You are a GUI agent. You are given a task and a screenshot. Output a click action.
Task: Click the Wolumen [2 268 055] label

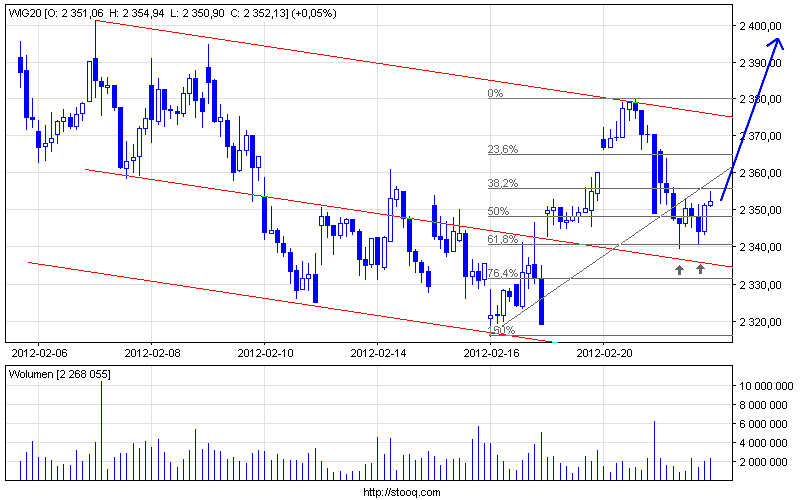click(x=59, y=374)
